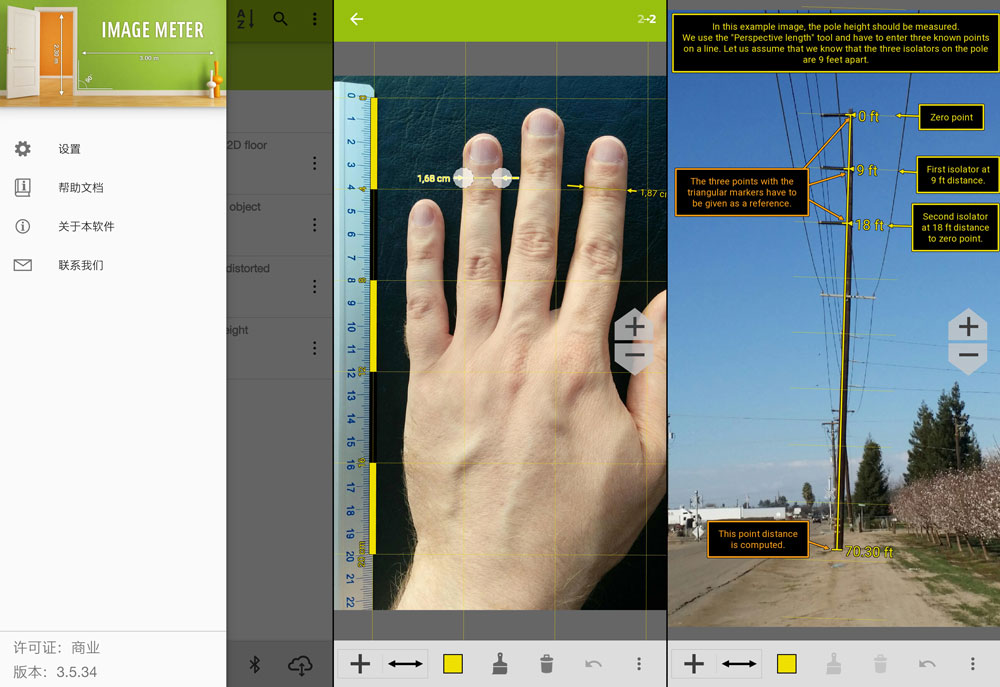Click the 9 ft pole label
This screenshot has height=687, width=1000.
pos(867,170)
